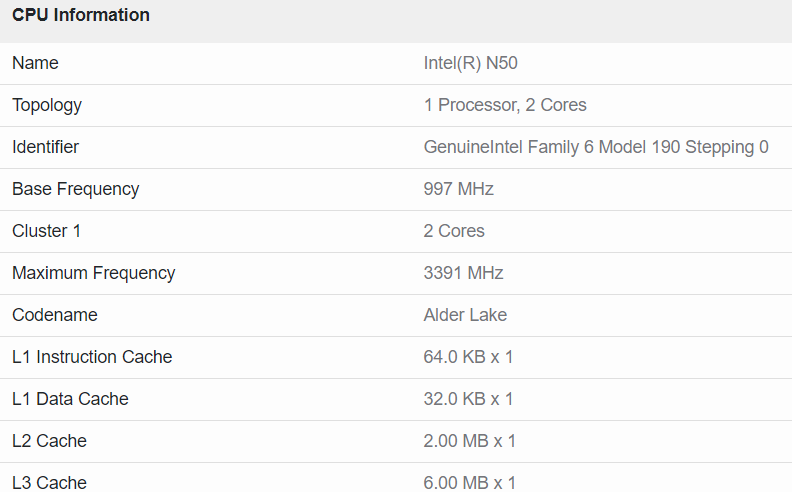Screen dimensions: 792x492
Task: Click the Alder Lake codename value
Action: pos(465,315)
